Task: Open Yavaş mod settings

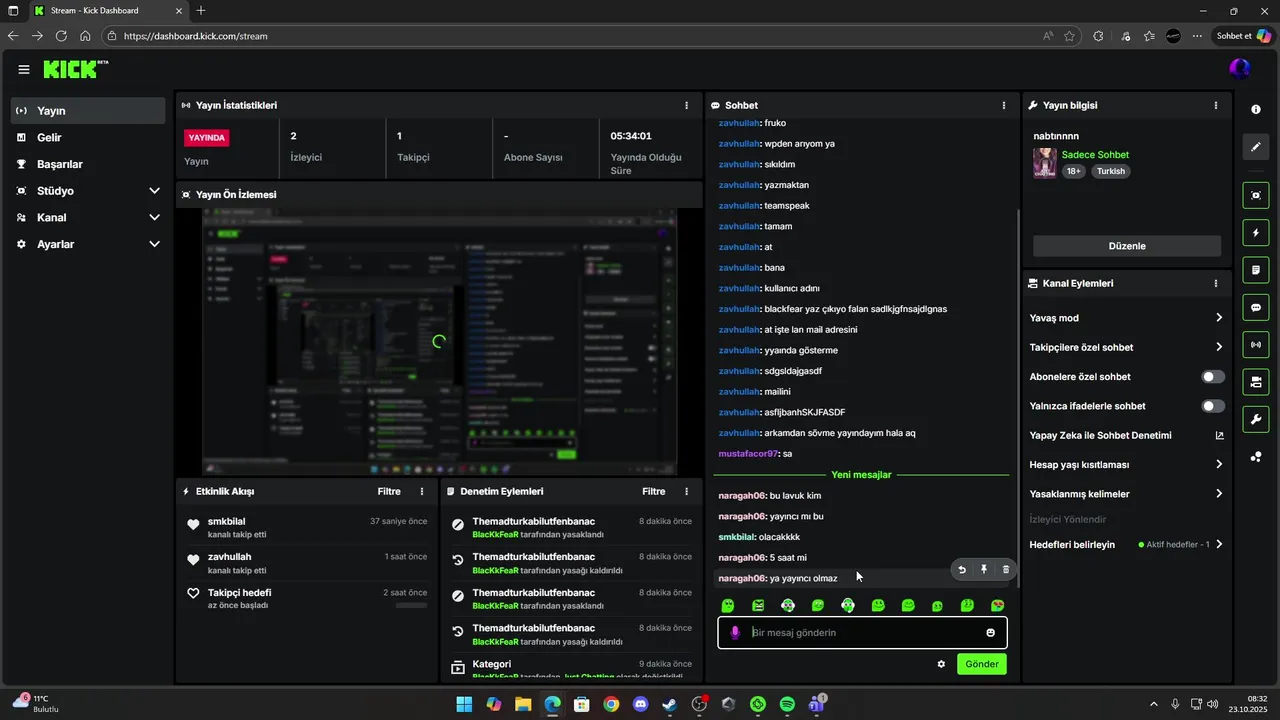Action: (1126, 318)
